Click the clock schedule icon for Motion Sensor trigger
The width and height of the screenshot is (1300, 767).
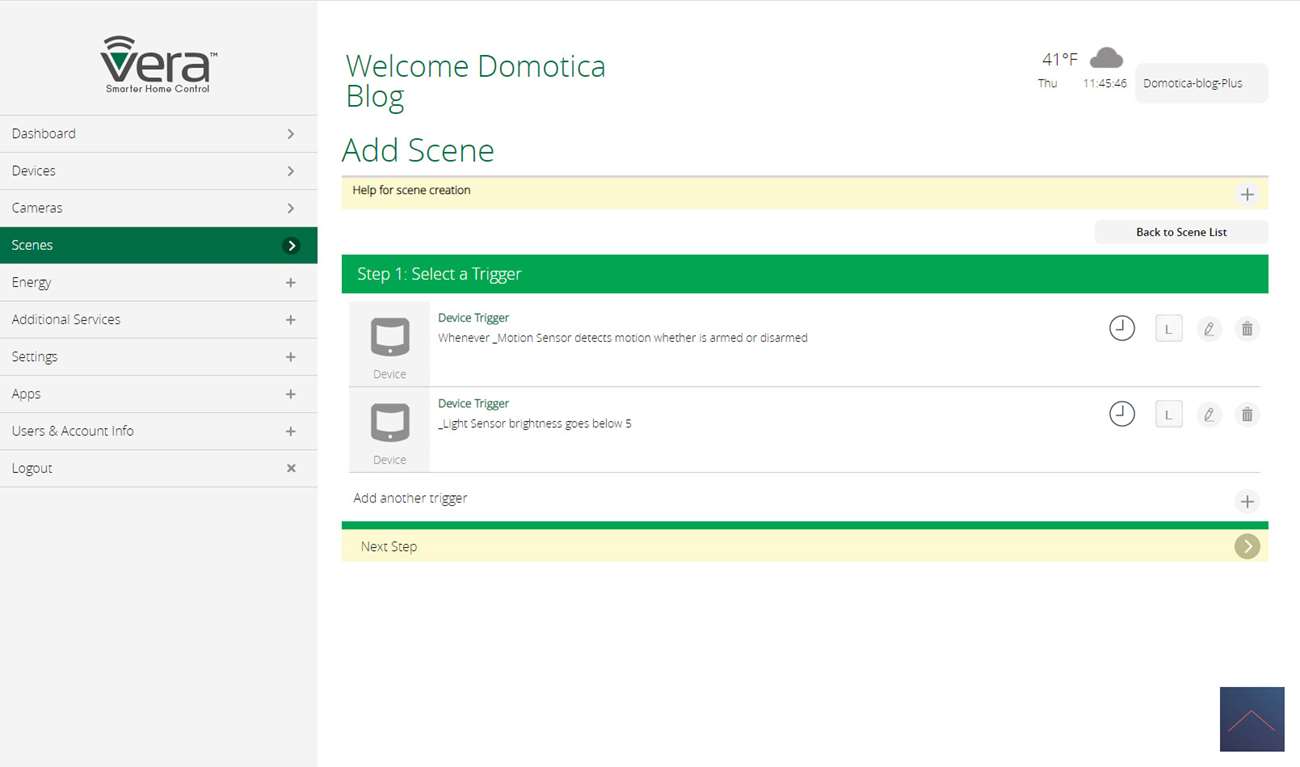[1122, 328]
